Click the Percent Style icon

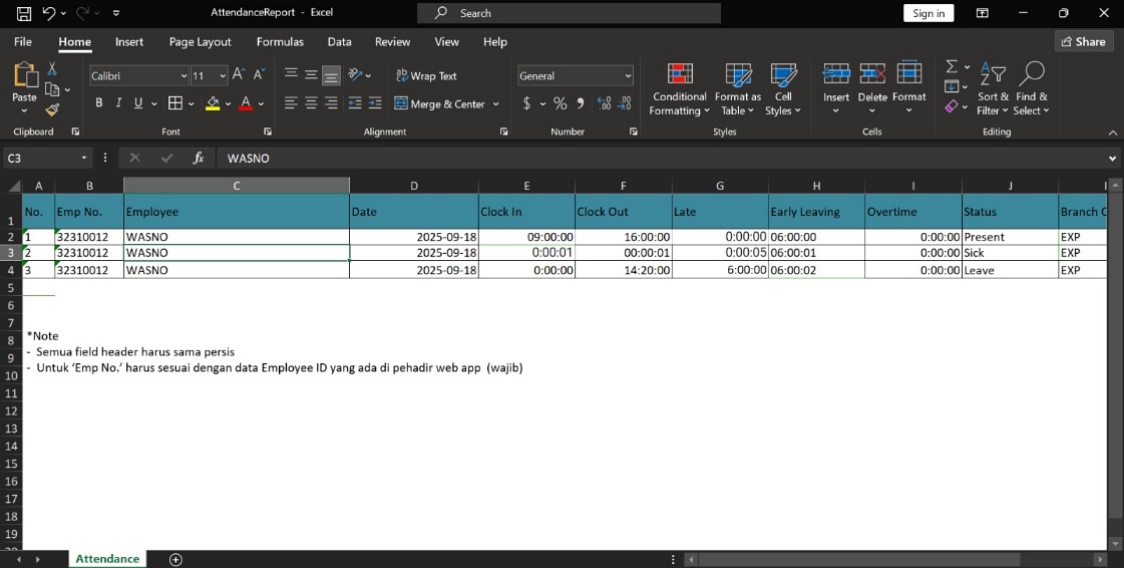pos(560,103)
